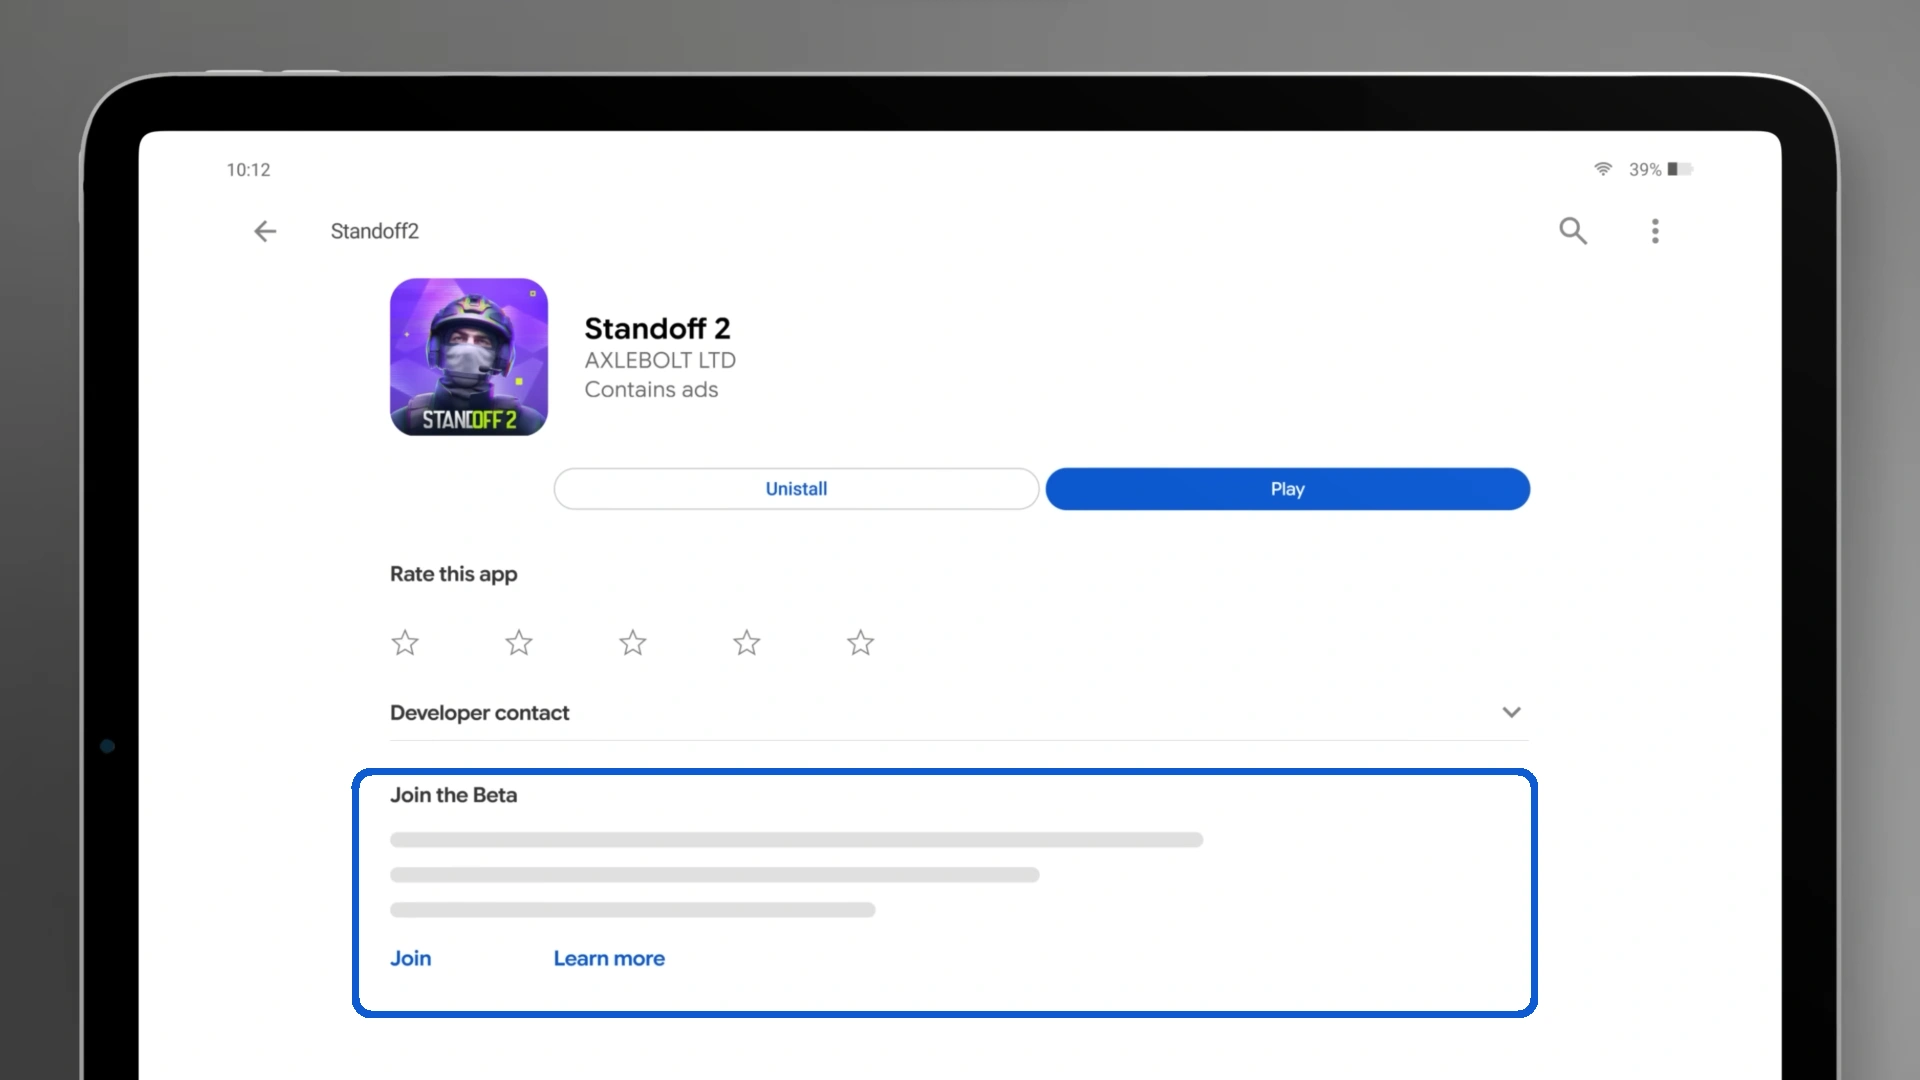Rate the app three stars
The image size is (1920, 1080).
pyautogui.click(x=633, y=642)
